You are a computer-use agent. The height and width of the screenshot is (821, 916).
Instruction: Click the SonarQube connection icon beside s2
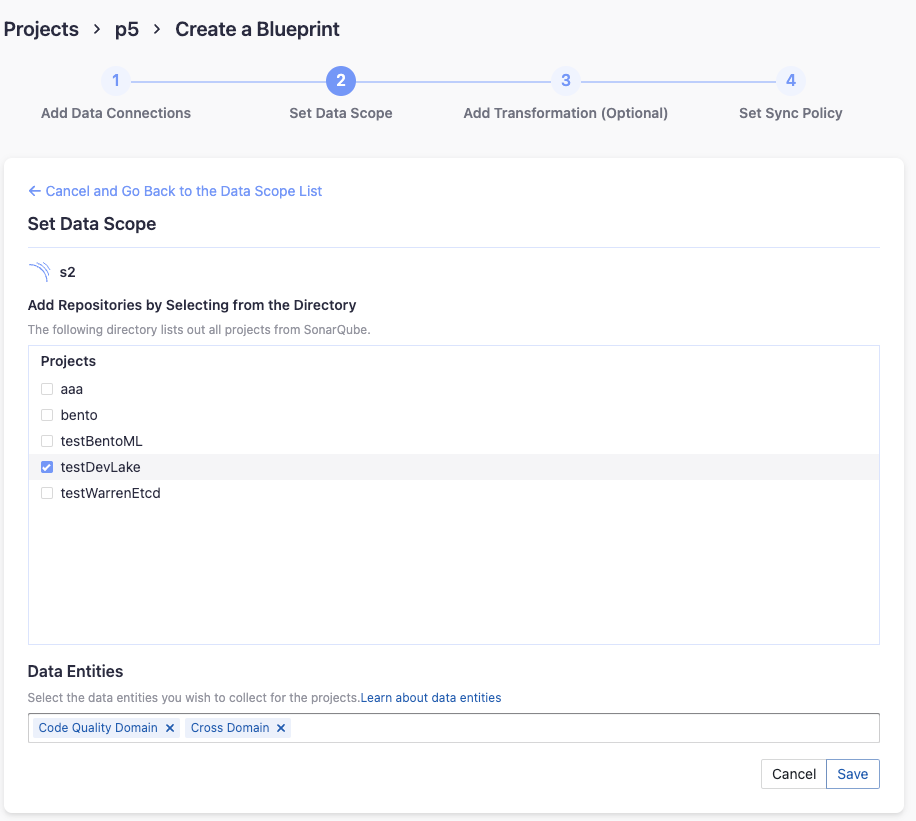39,272
